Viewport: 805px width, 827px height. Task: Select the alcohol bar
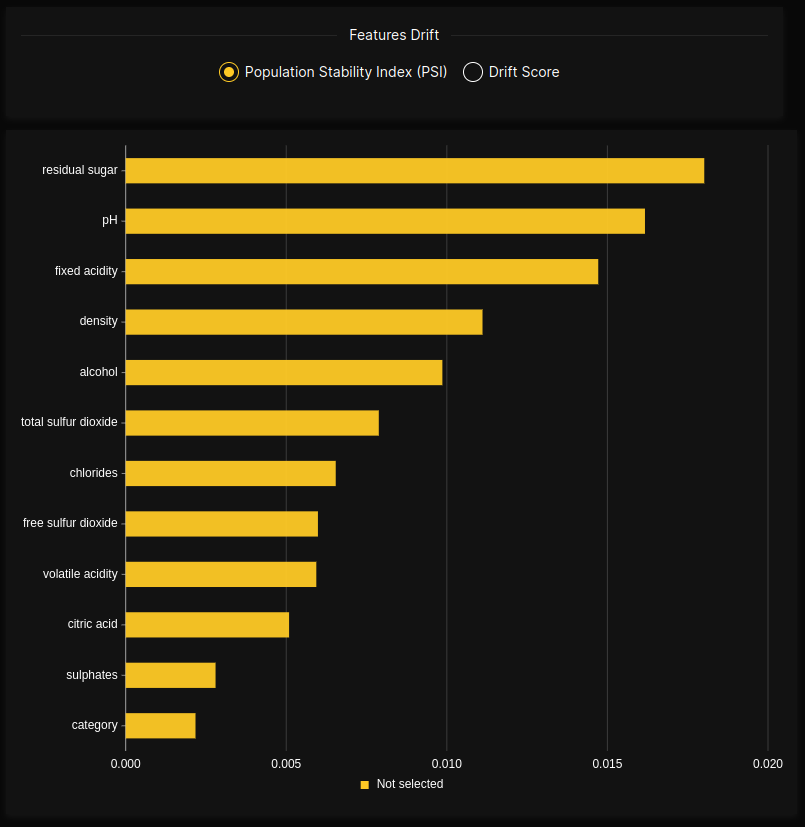(283, 372)
